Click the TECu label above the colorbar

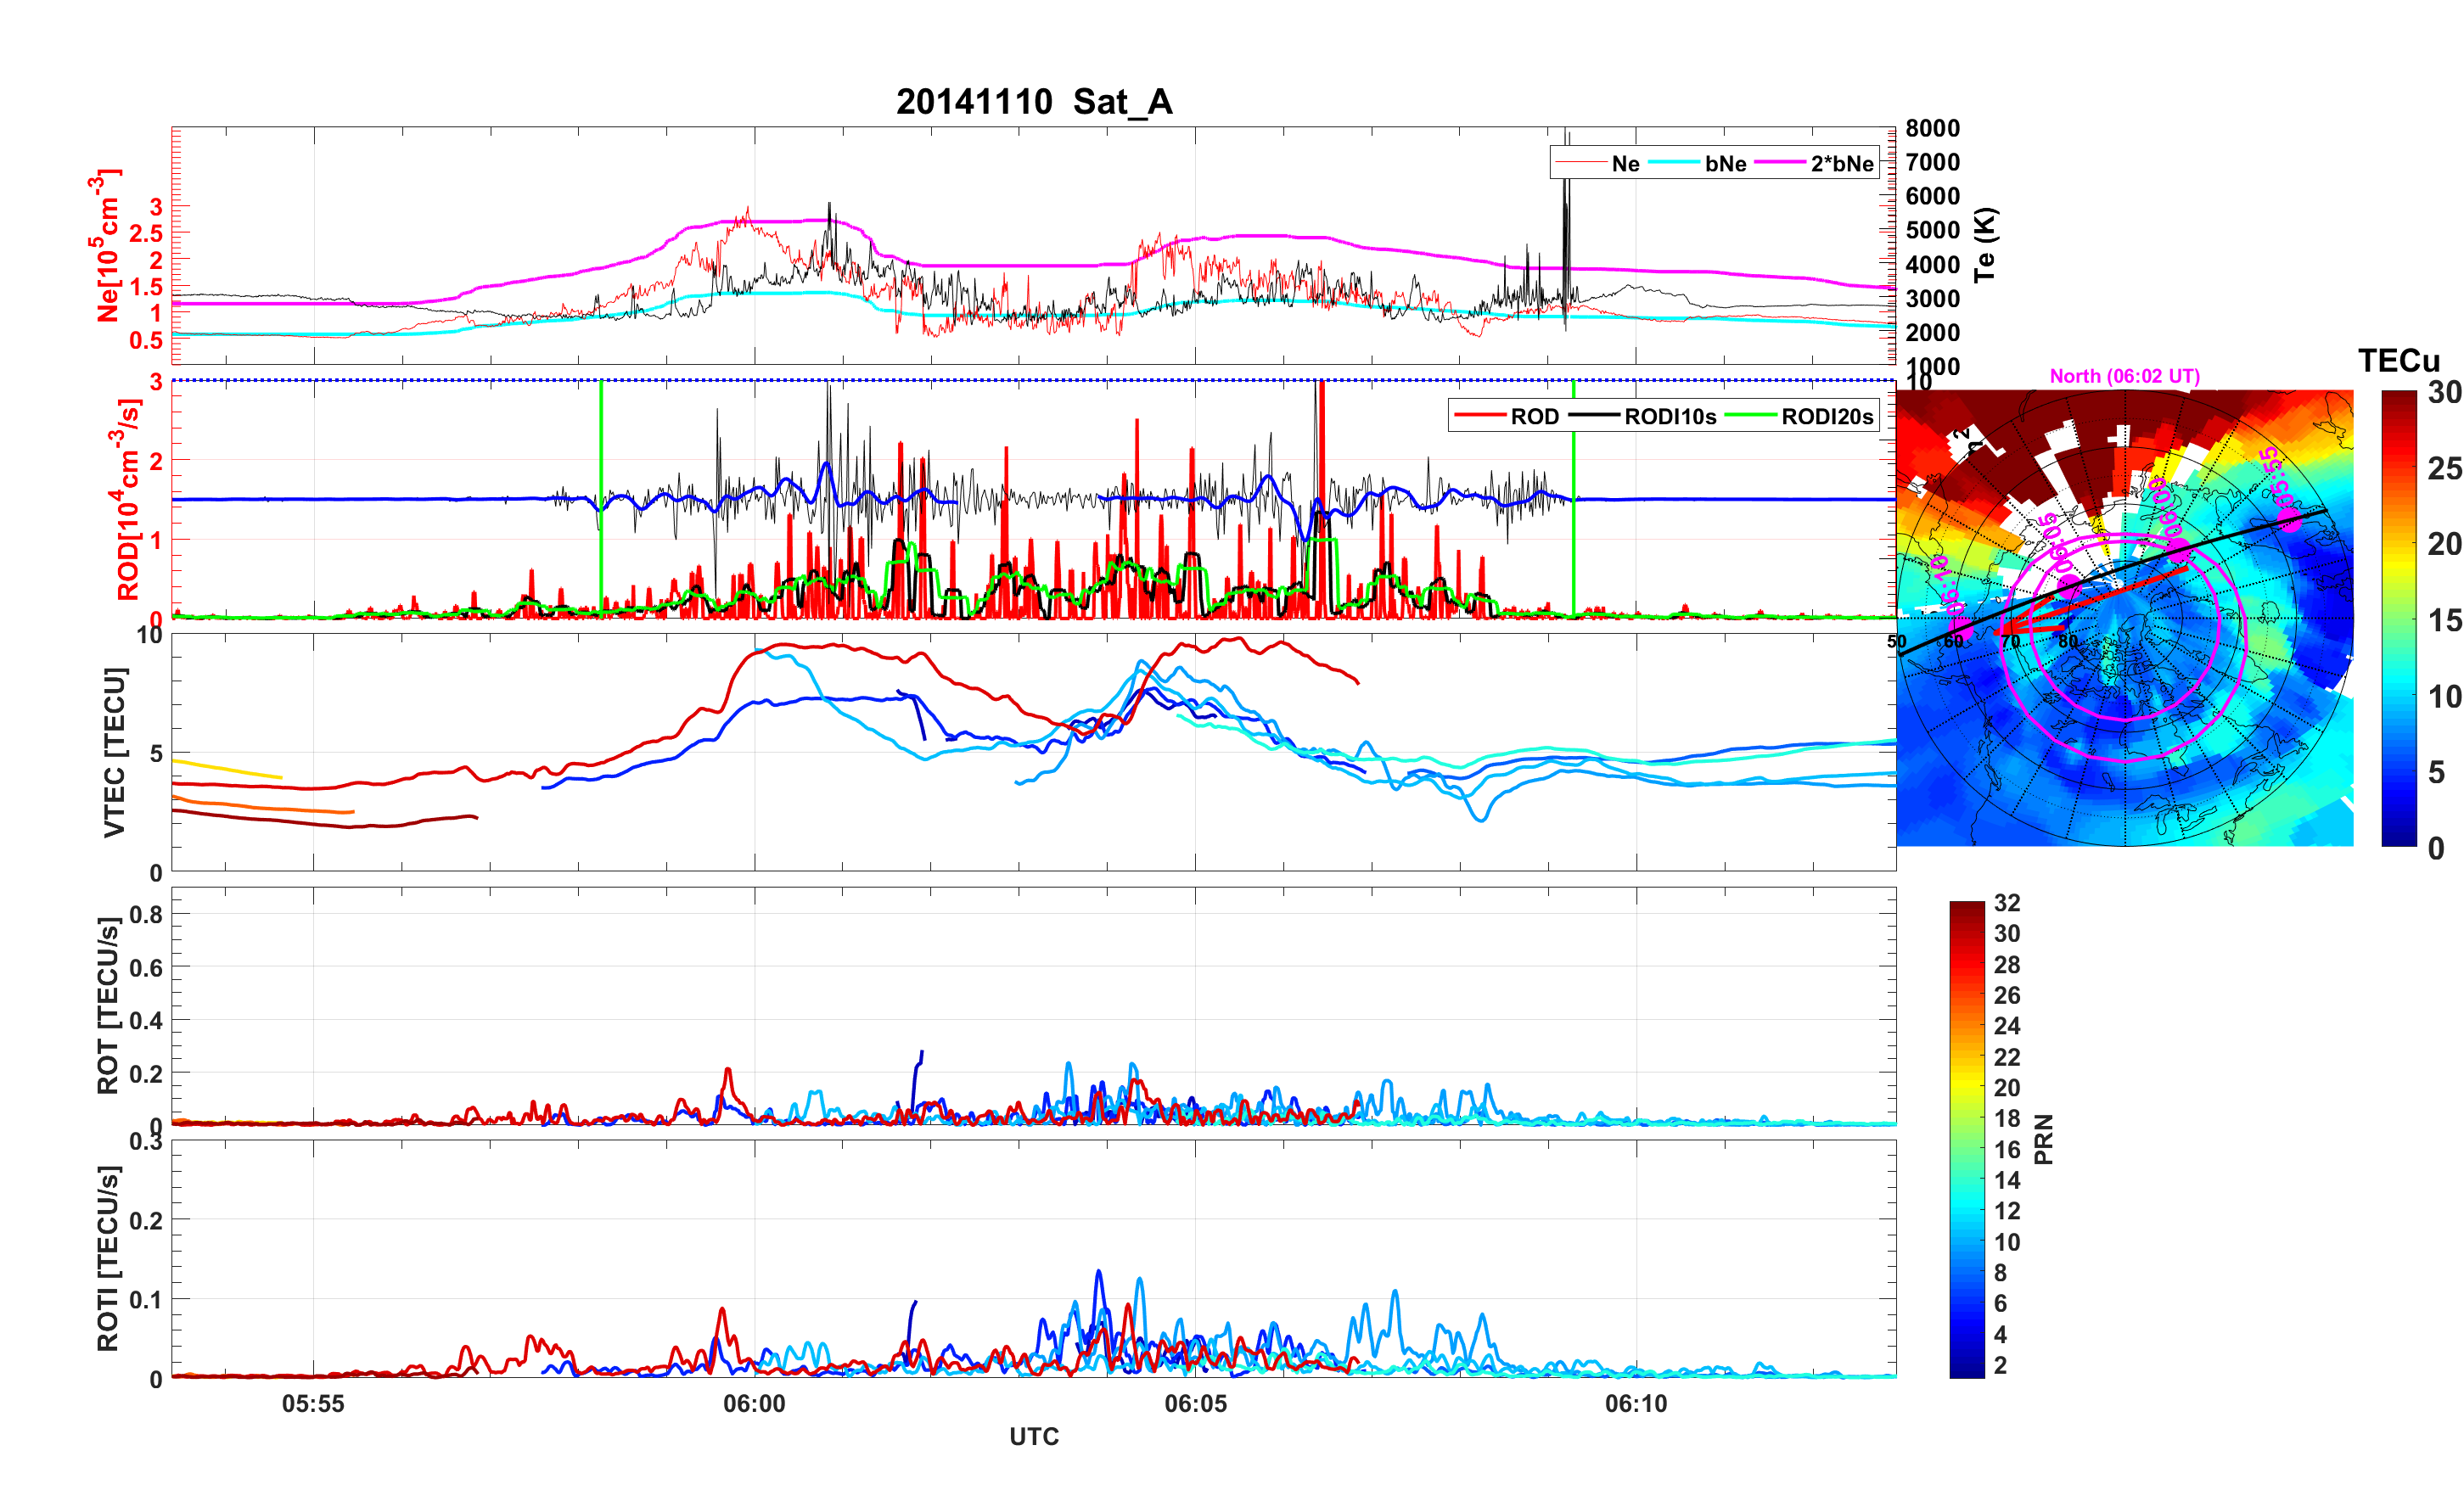click(x=2398, y=361)
